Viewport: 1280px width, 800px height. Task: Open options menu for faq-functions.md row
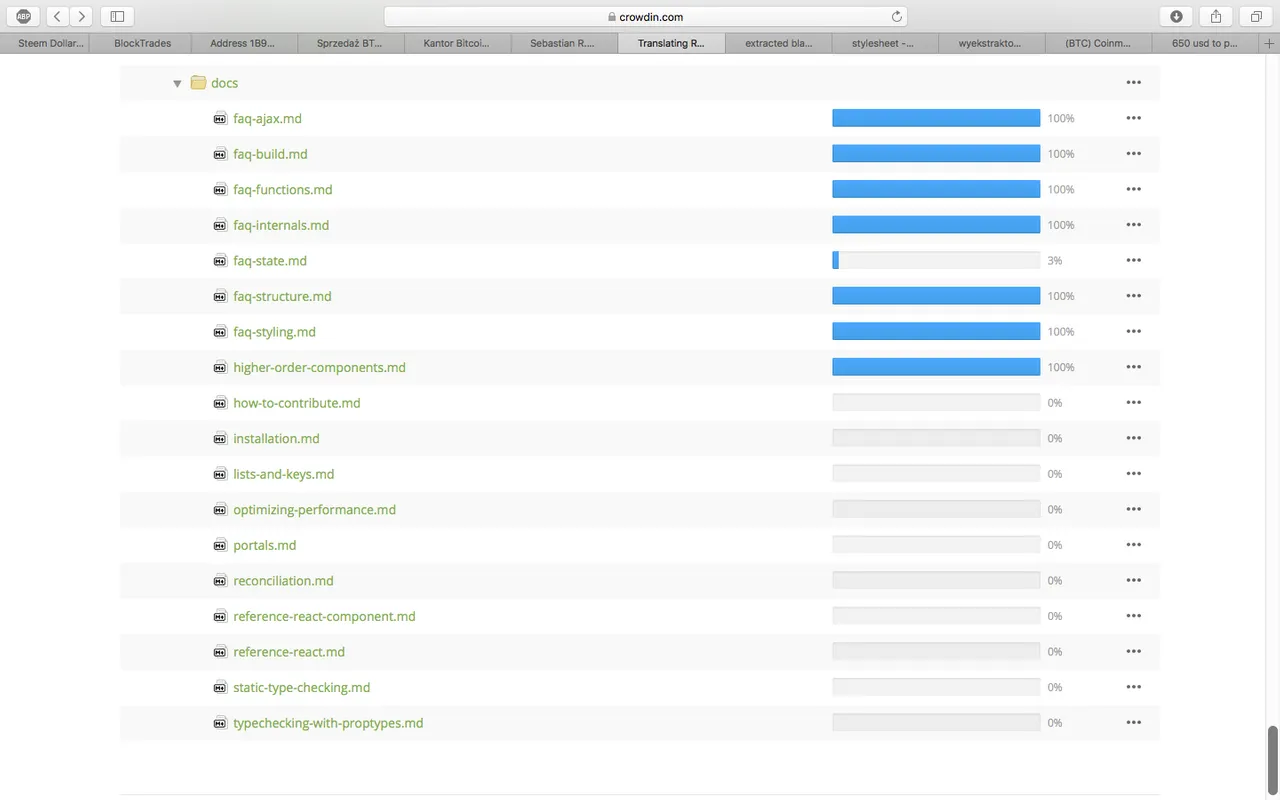pyautogui.click(x=1133, y=189)
